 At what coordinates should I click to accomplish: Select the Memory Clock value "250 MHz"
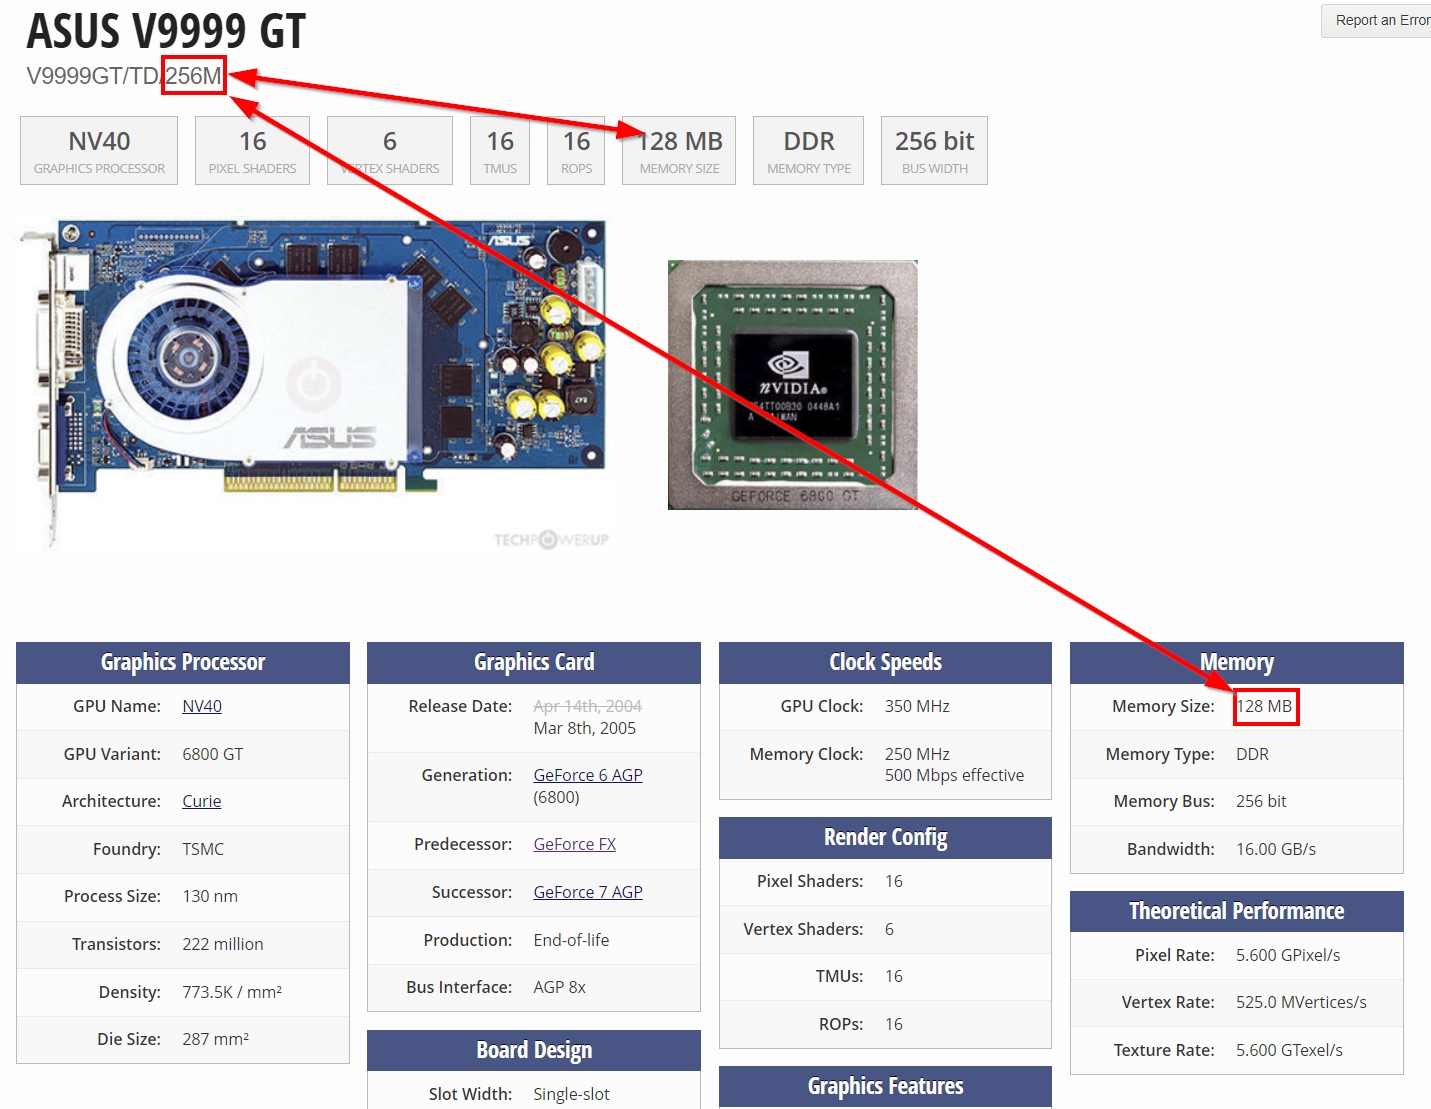pyautogui.click(x=917, y=754)
